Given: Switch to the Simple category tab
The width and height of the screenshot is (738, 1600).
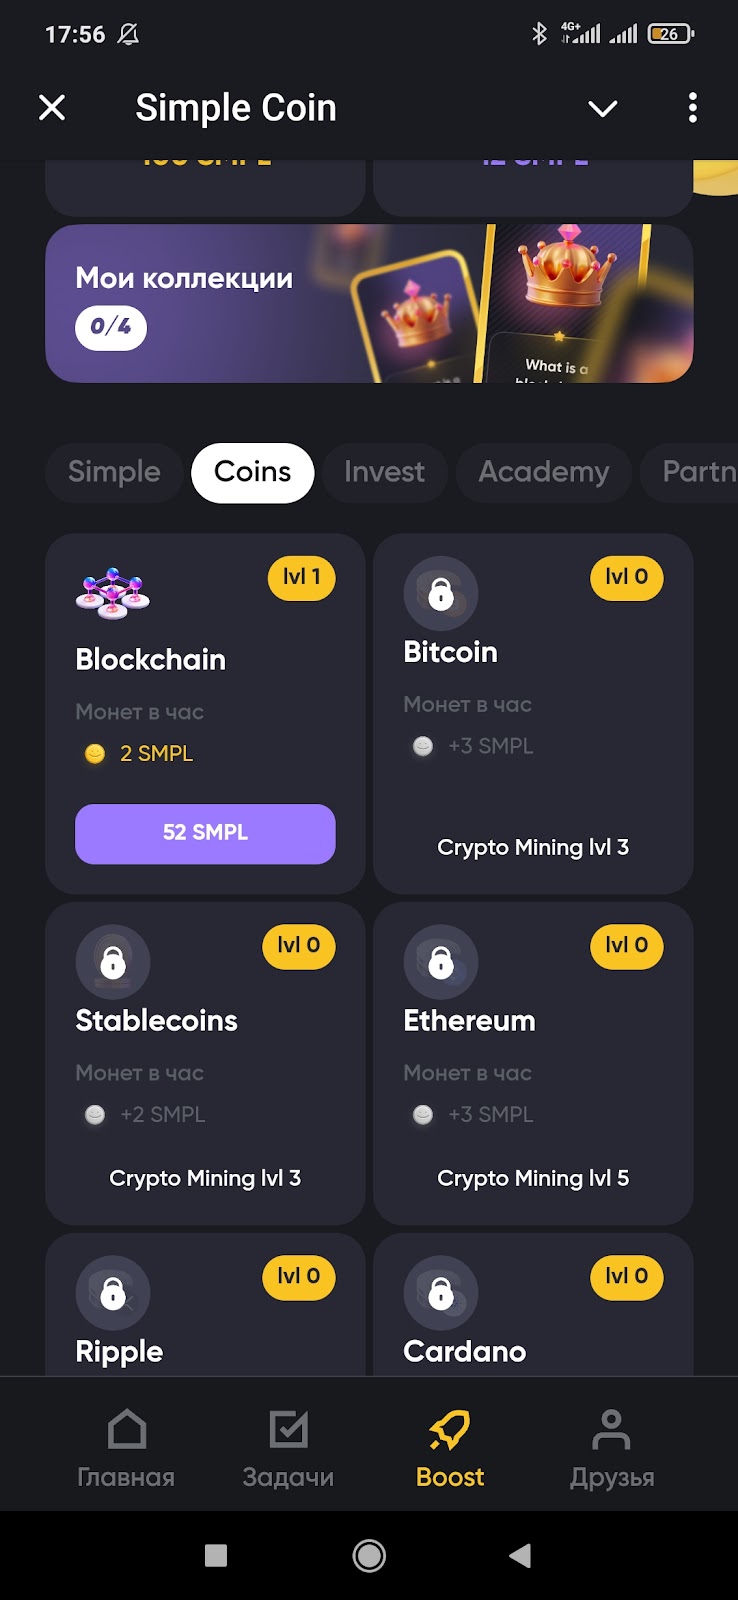Looking at the screenshot, I should click(114, 472).
